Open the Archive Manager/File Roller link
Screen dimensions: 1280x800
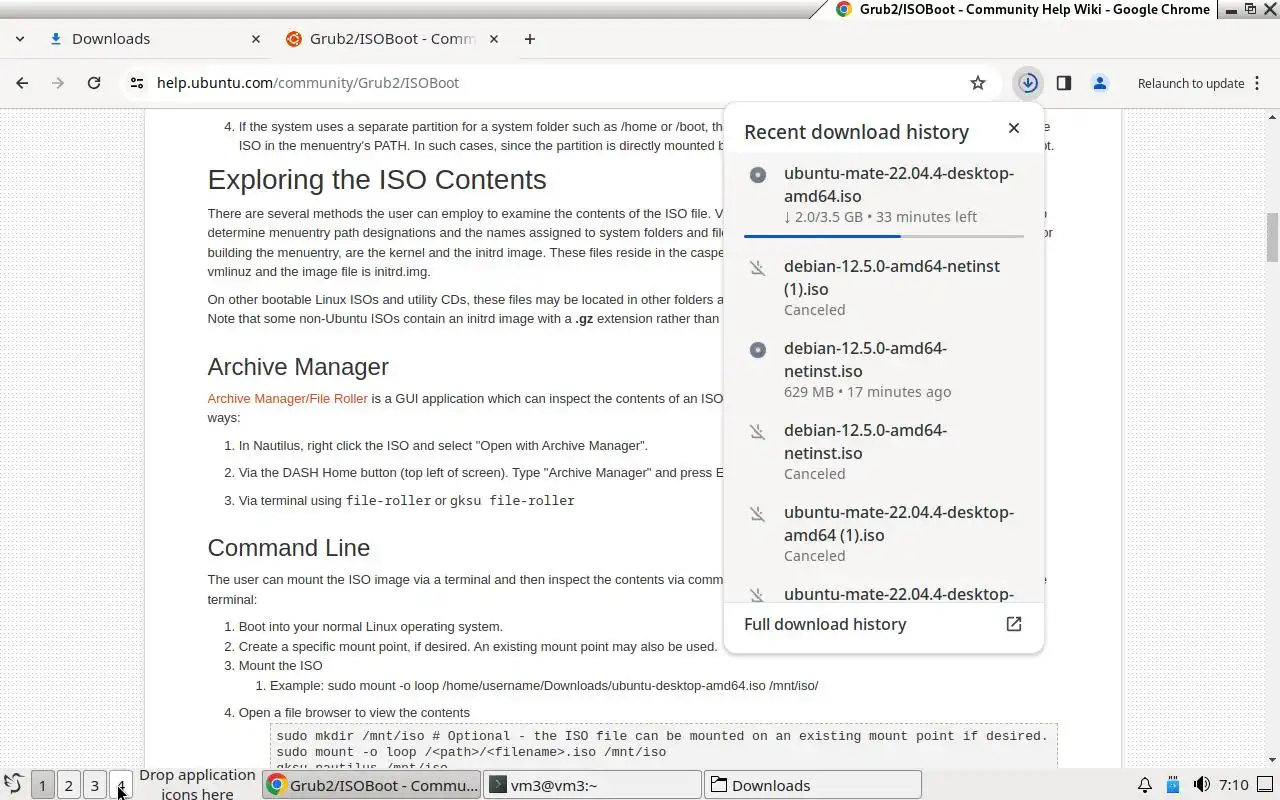click(x=288, y=398)
